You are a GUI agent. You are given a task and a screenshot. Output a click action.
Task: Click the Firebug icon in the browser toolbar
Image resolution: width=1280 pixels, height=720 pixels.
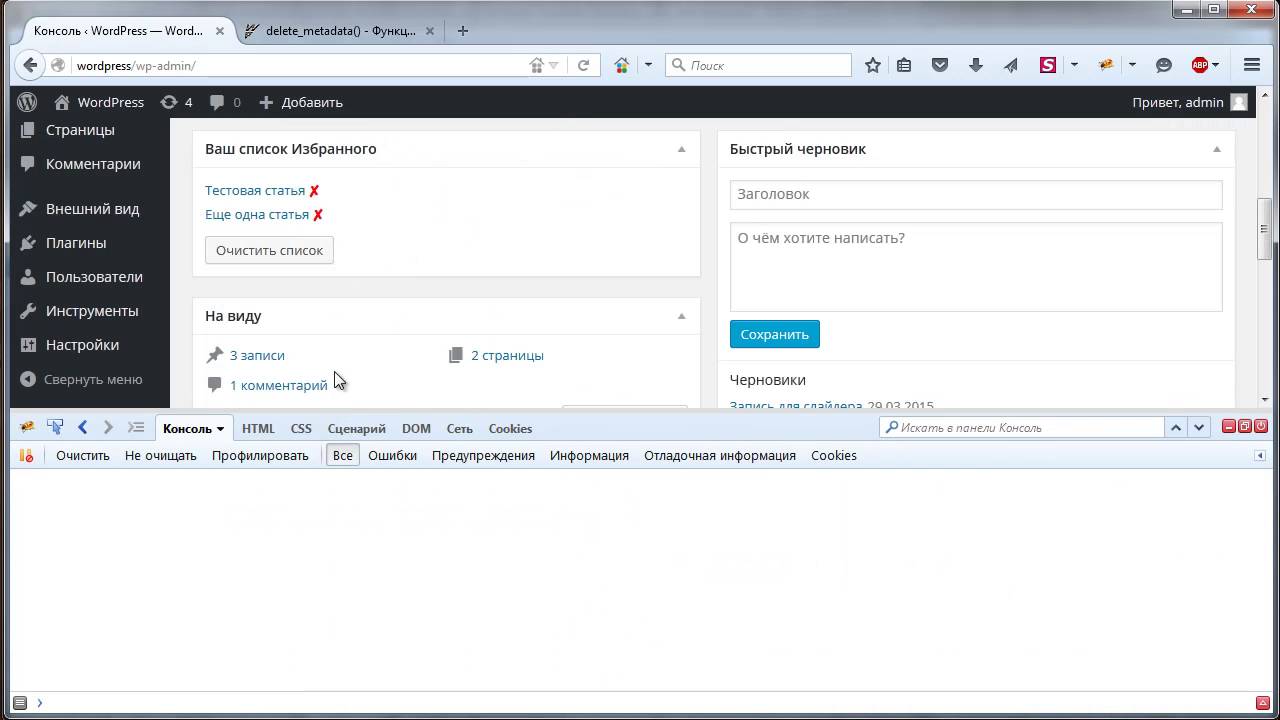click(1106, 65)
